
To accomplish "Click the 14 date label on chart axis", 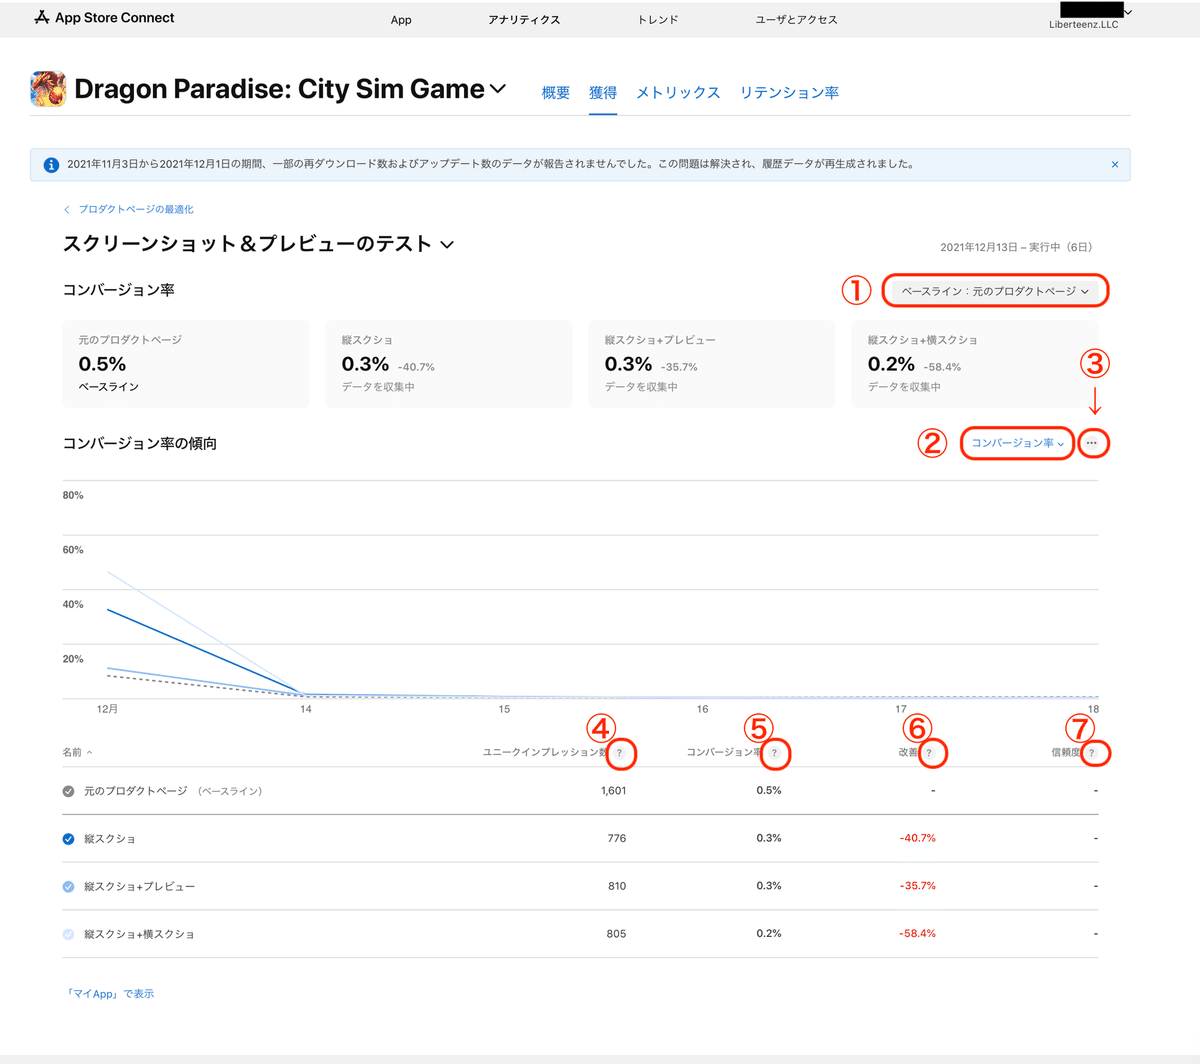I will pyautogui.click(x=306, y=709).
